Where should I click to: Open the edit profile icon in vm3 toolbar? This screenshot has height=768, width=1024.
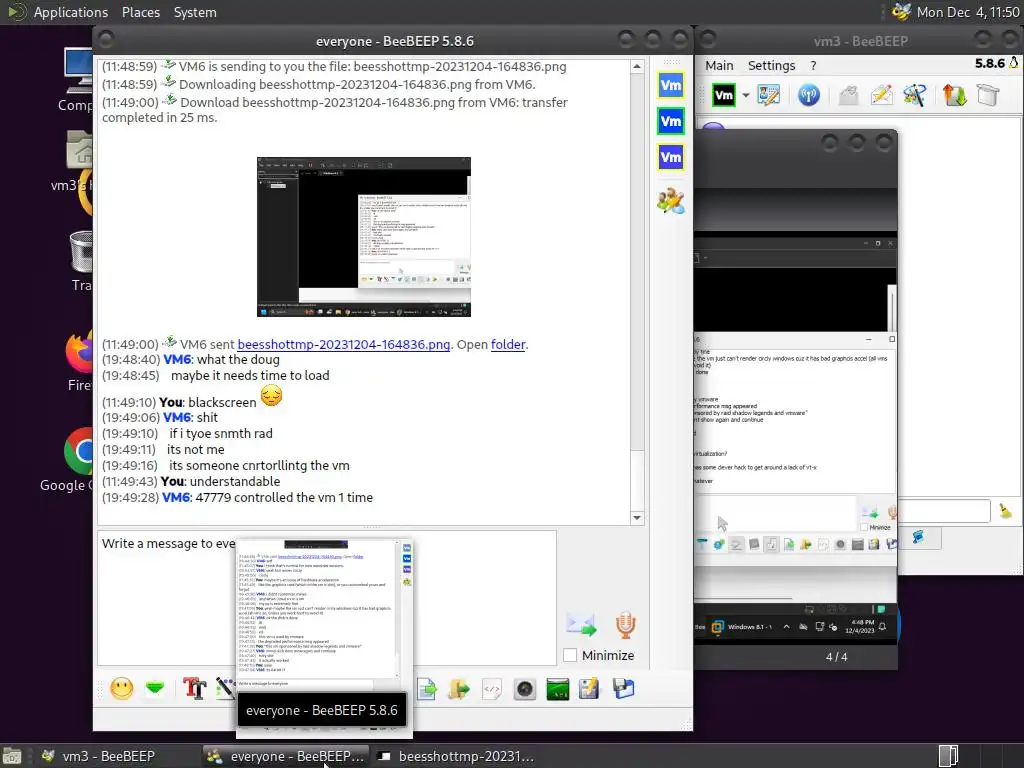coord(769,95)
